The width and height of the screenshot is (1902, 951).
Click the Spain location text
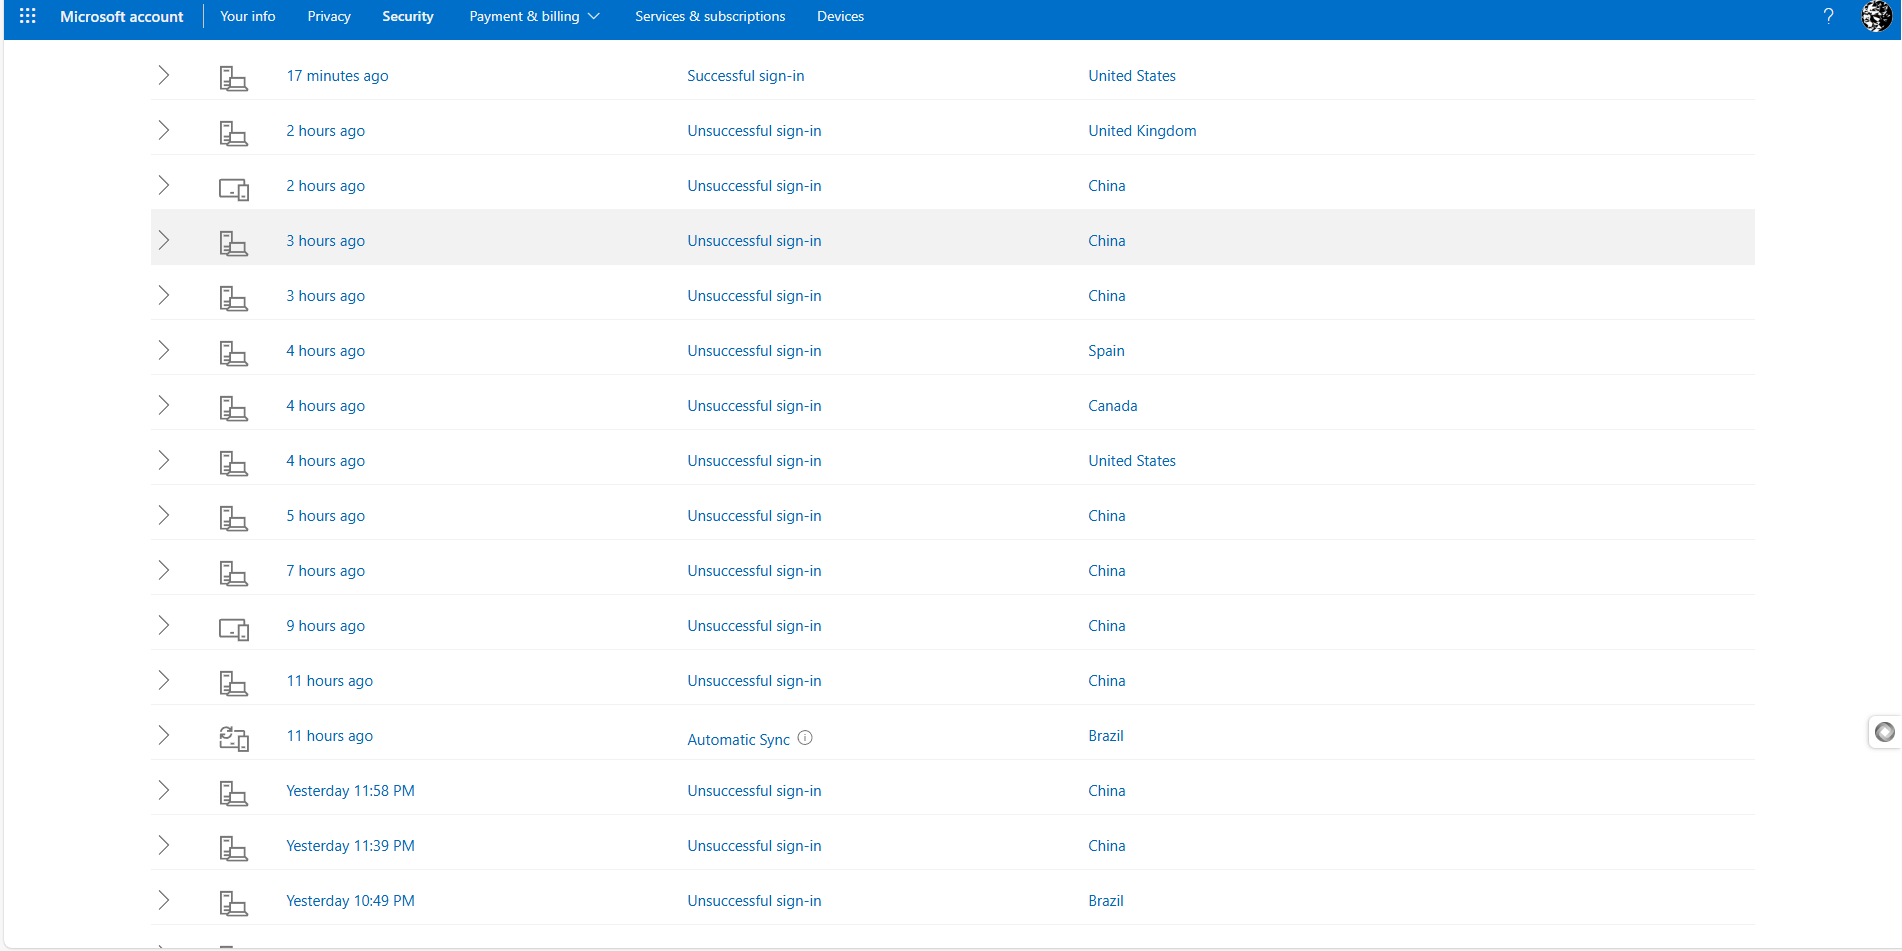1106,351
